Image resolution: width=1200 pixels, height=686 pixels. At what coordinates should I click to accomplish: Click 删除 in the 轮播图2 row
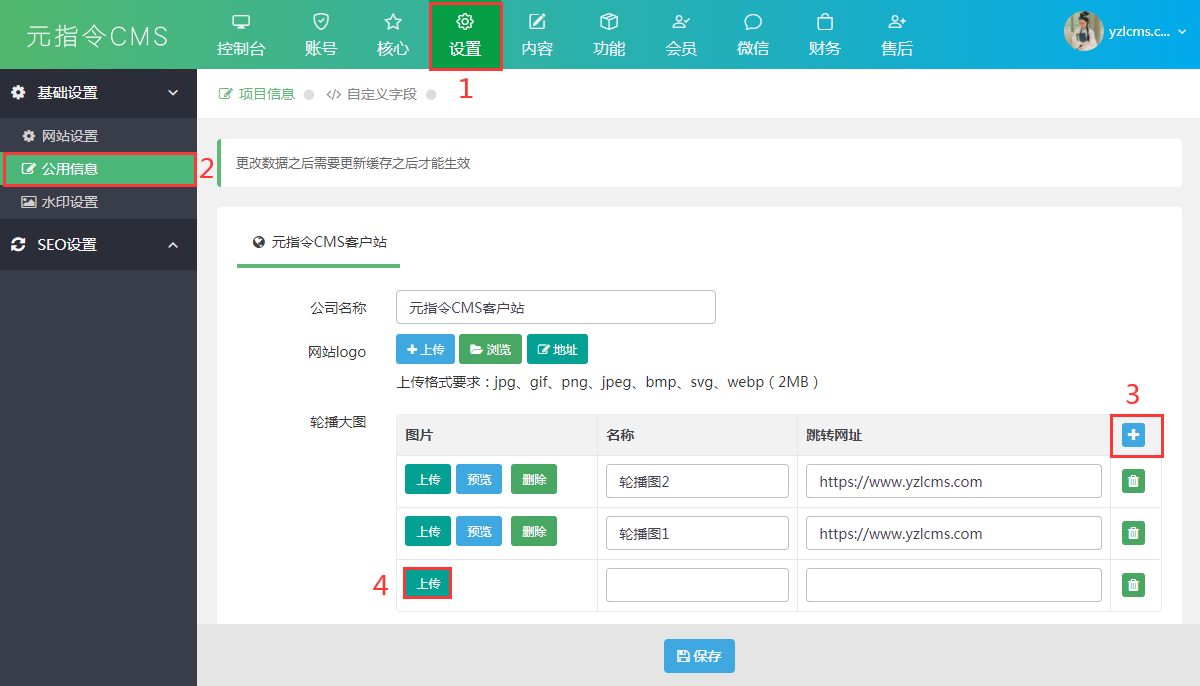pos(534,479)
